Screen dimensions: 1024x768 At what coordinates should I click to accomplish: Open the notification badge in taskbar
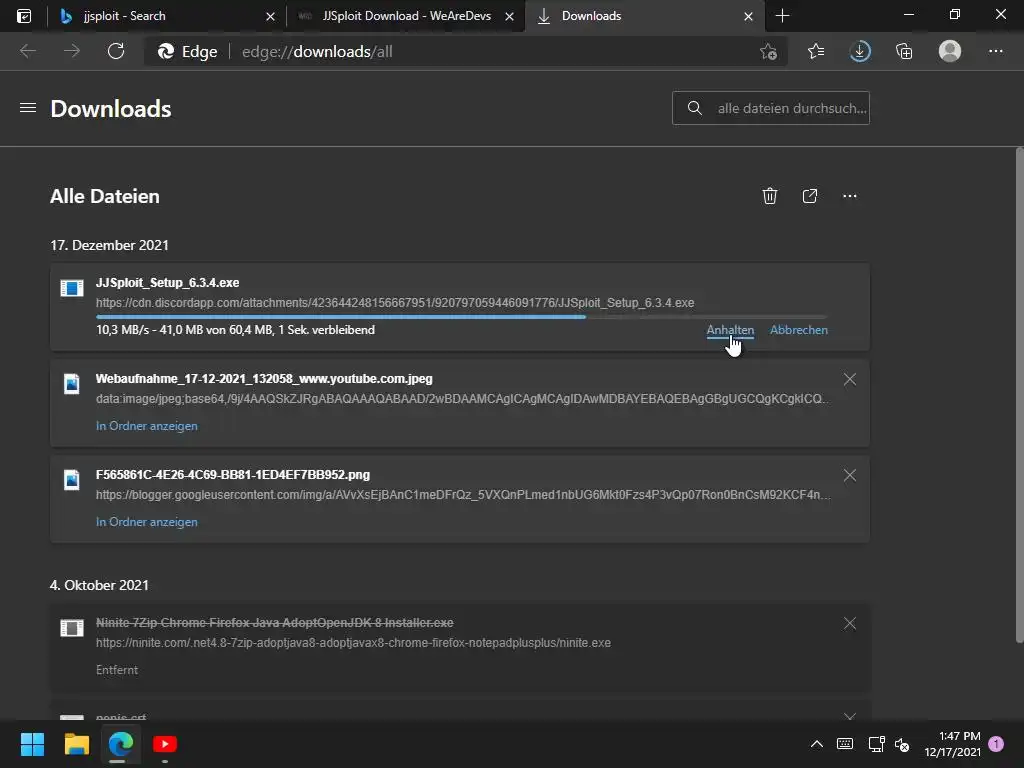[996, 744]
